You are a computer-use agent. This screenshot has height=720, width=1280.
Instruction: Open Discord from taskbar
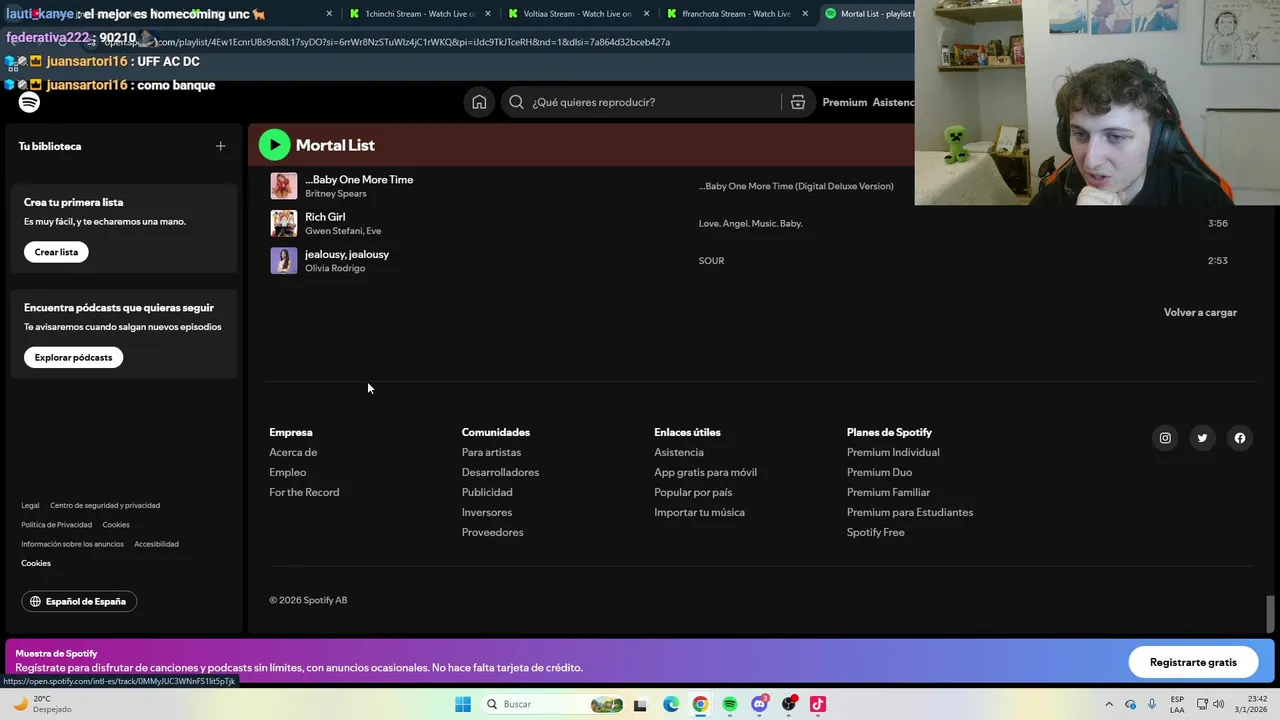[759, 704]
